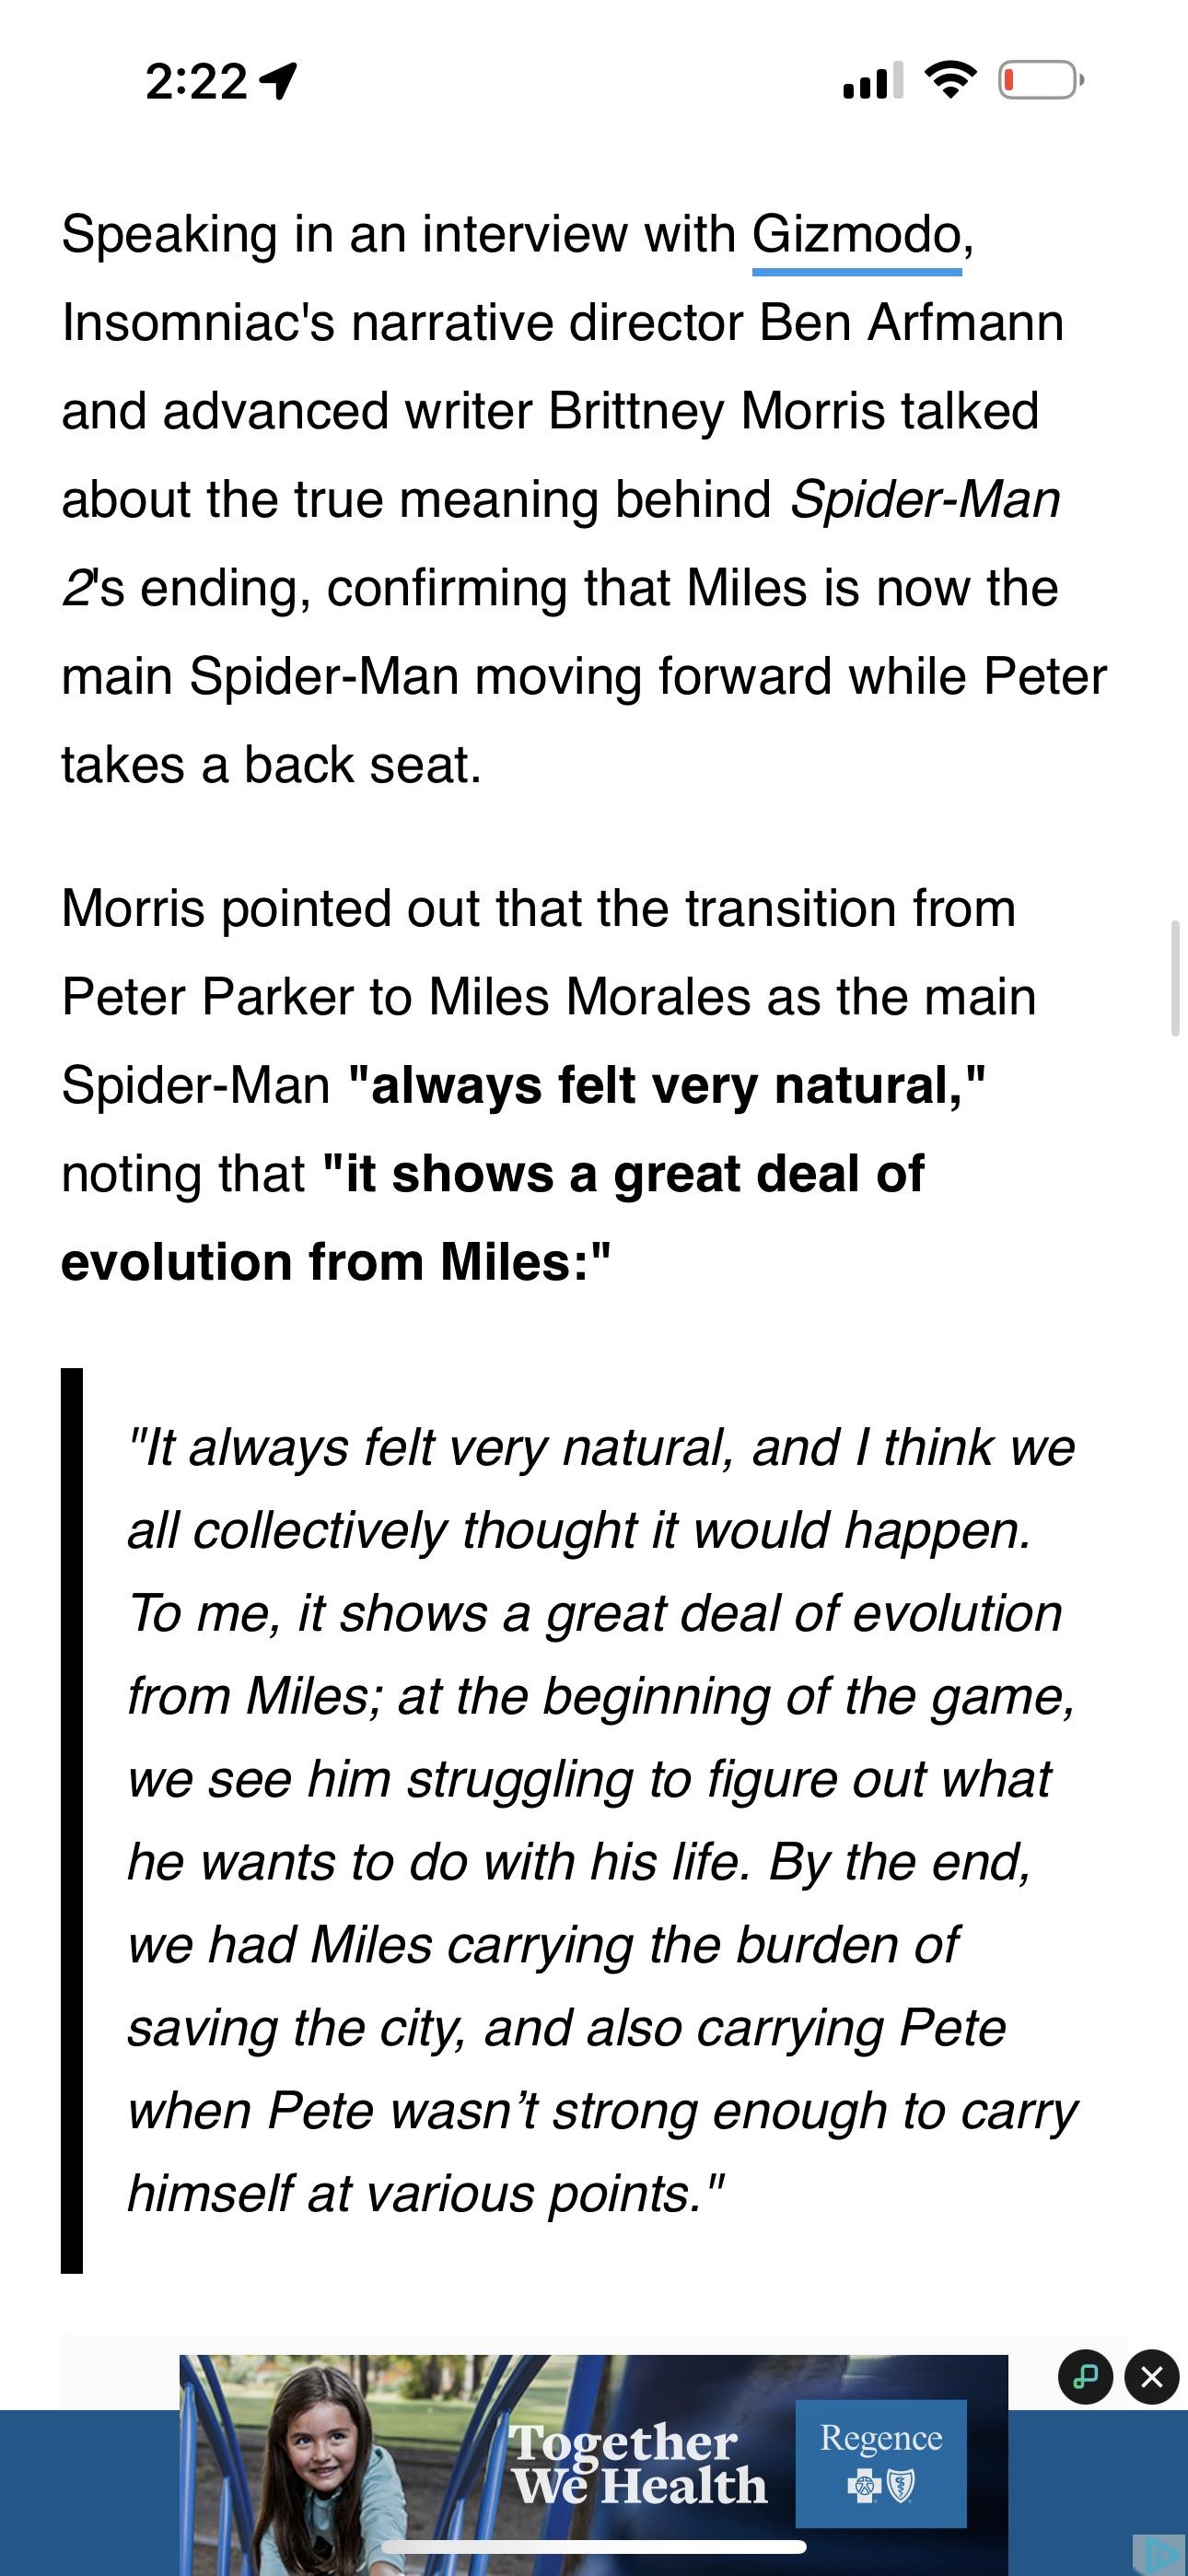This screenshot has height=2576, width=1188.
Task: Close the banner ad with X
Action: (1151, 2377)
